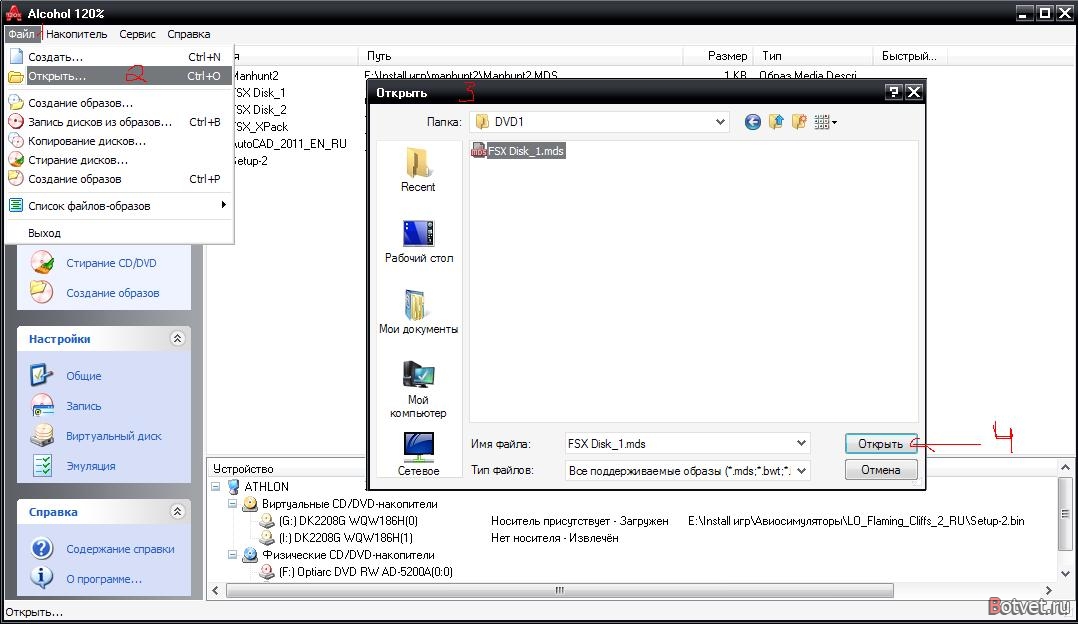Open the view menu icon in Open dialog
1078x624 pixels.
(x=825, y=122)
